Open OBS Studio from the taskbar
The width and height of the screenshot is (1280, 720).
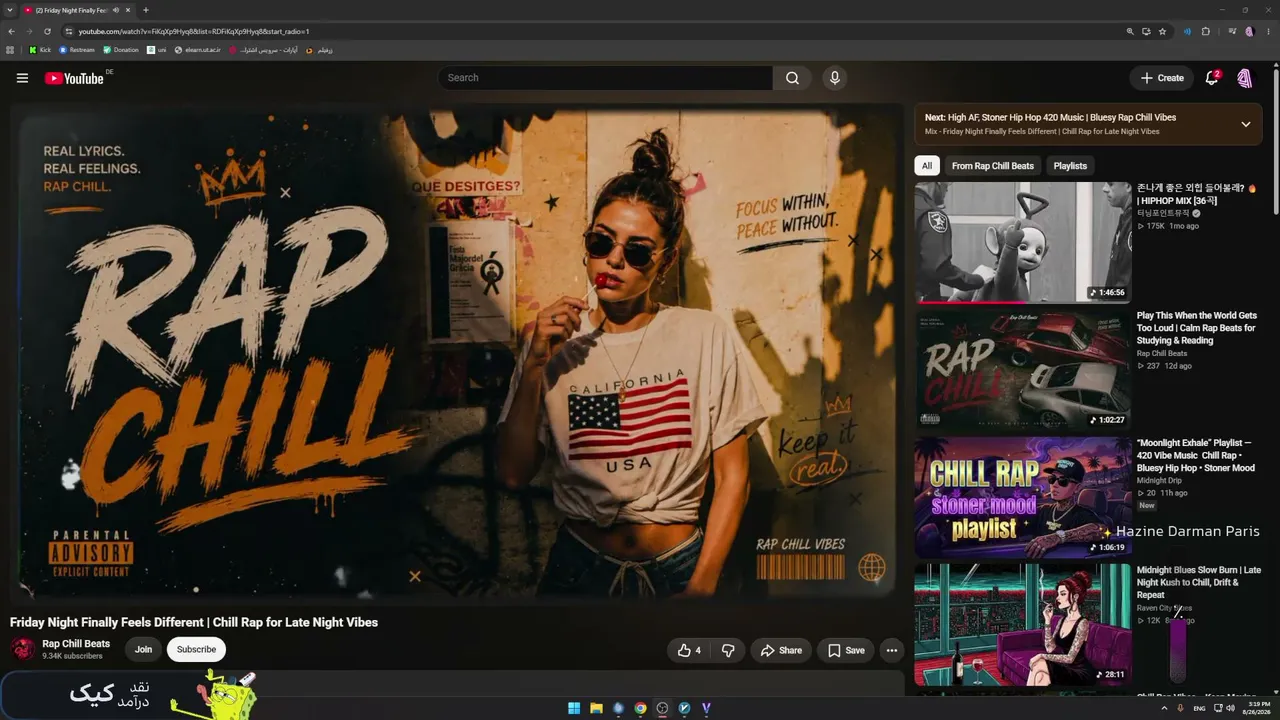point(662,708)
